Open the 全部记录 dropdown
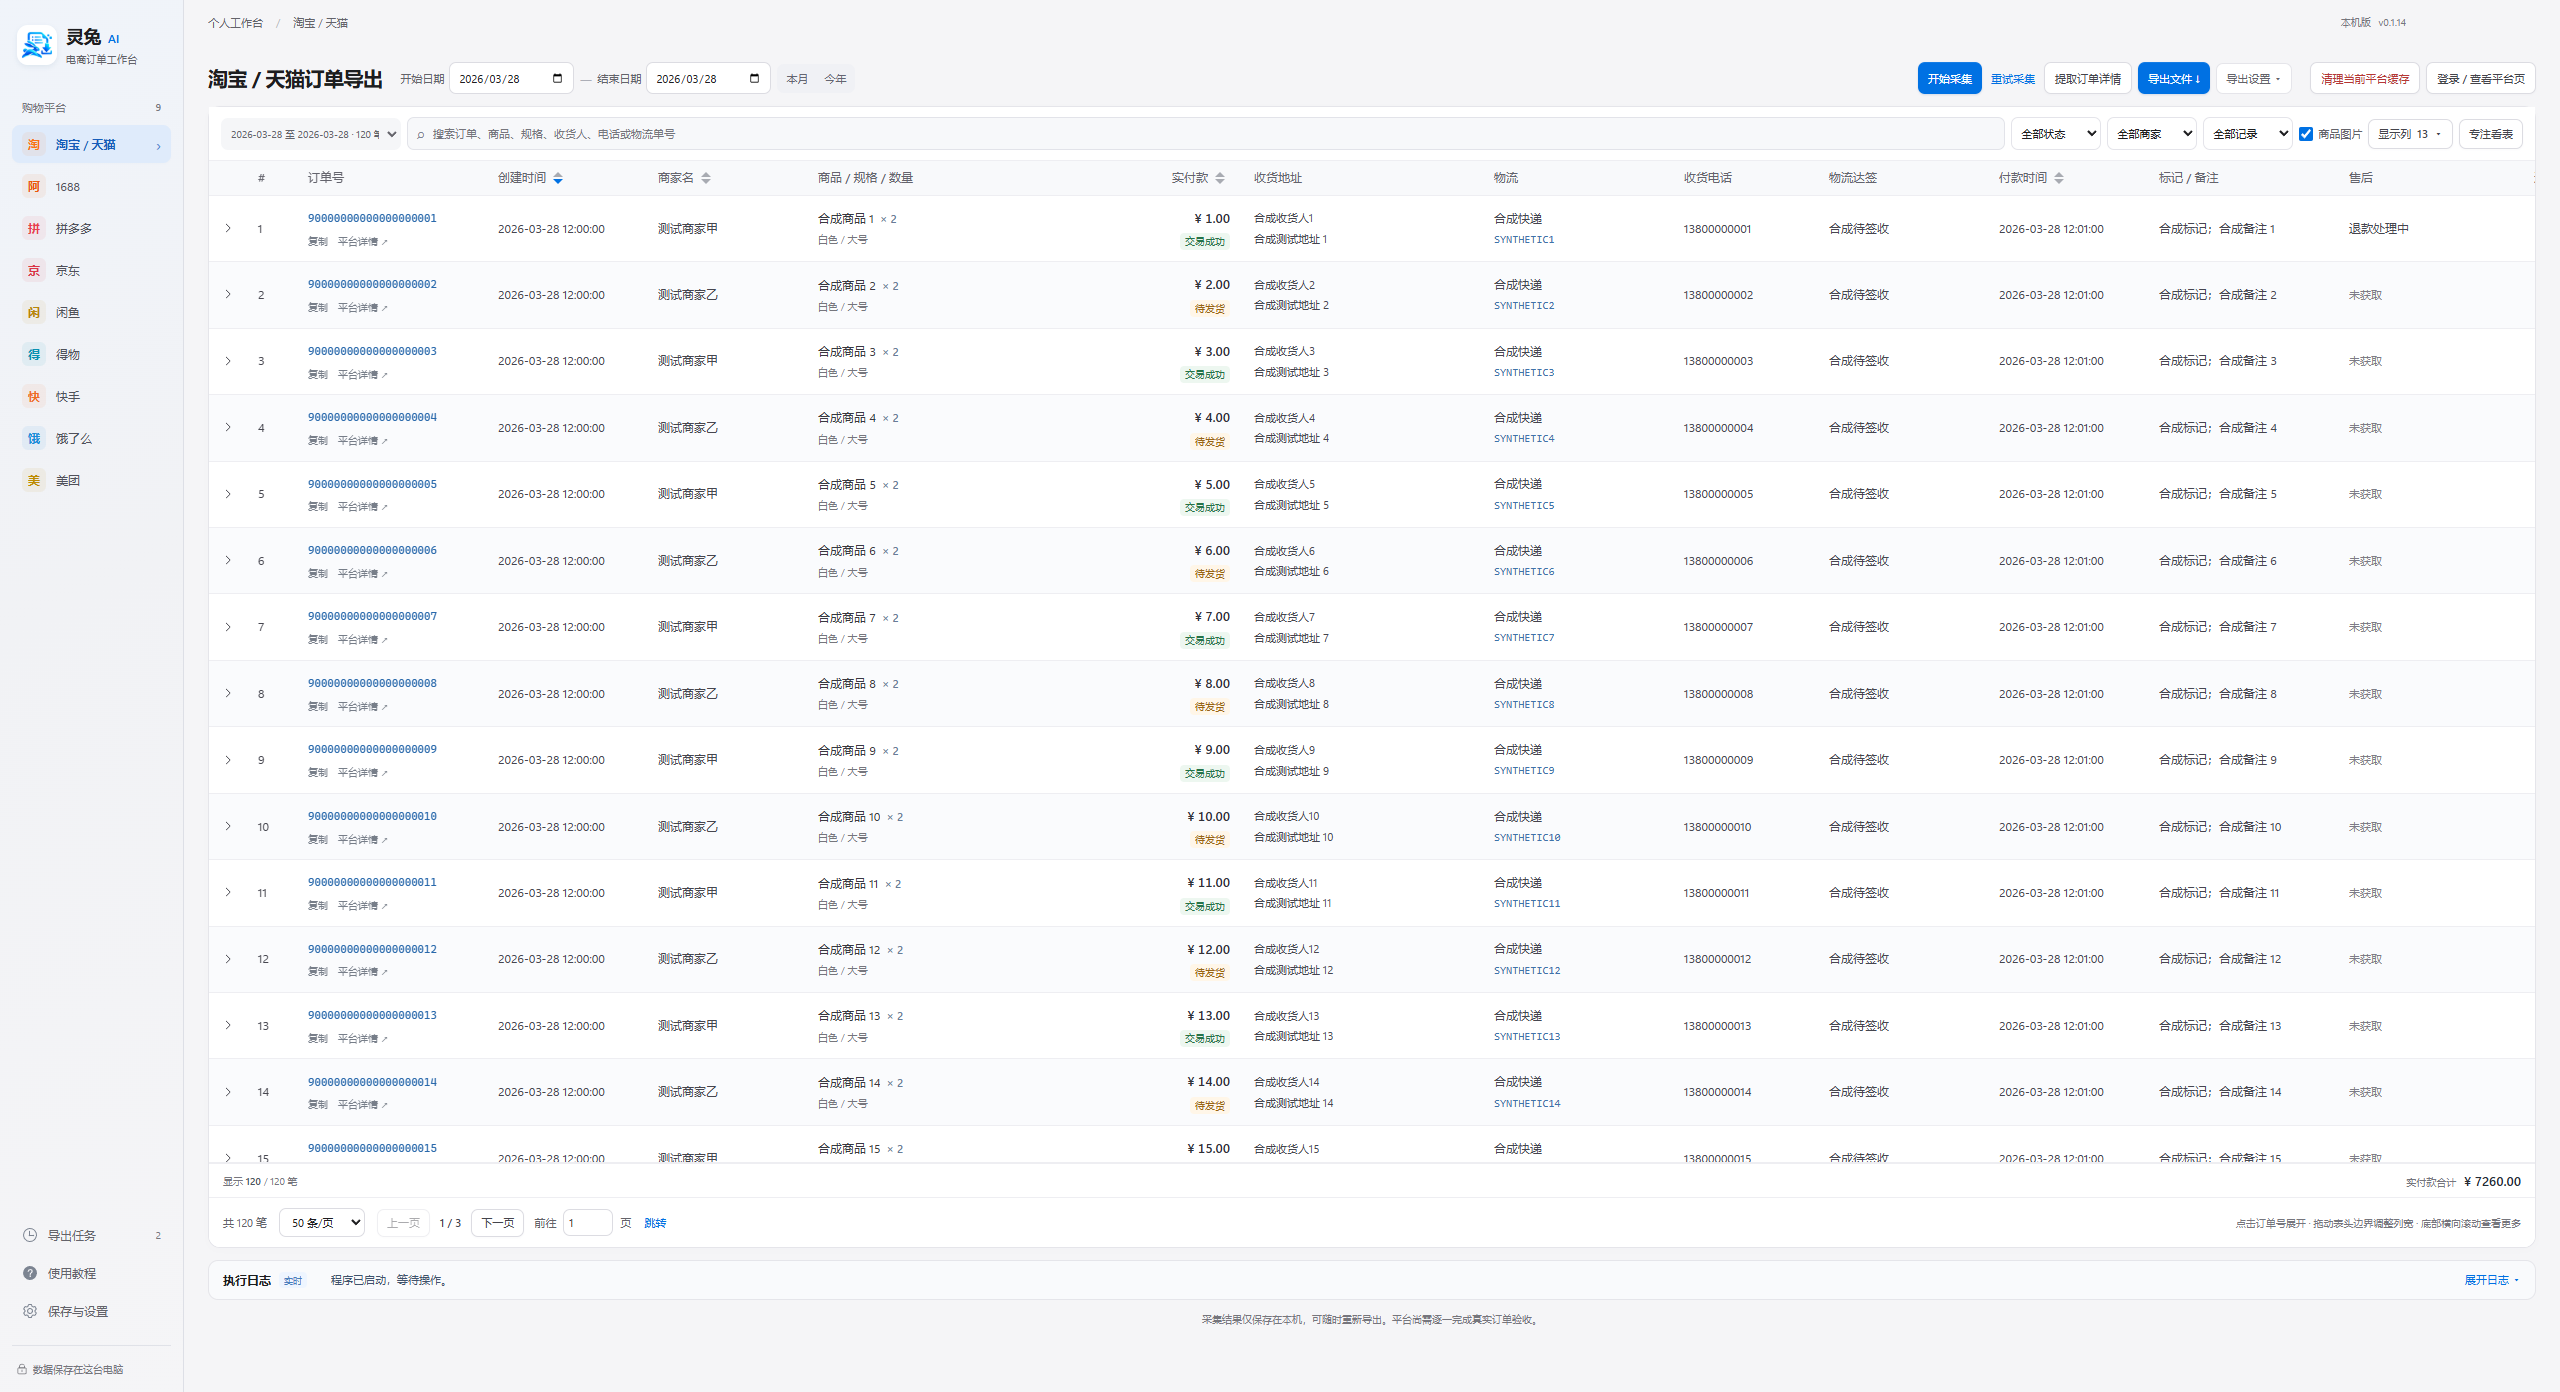Viewport: 2560px width, 1392px height. 2247,134
